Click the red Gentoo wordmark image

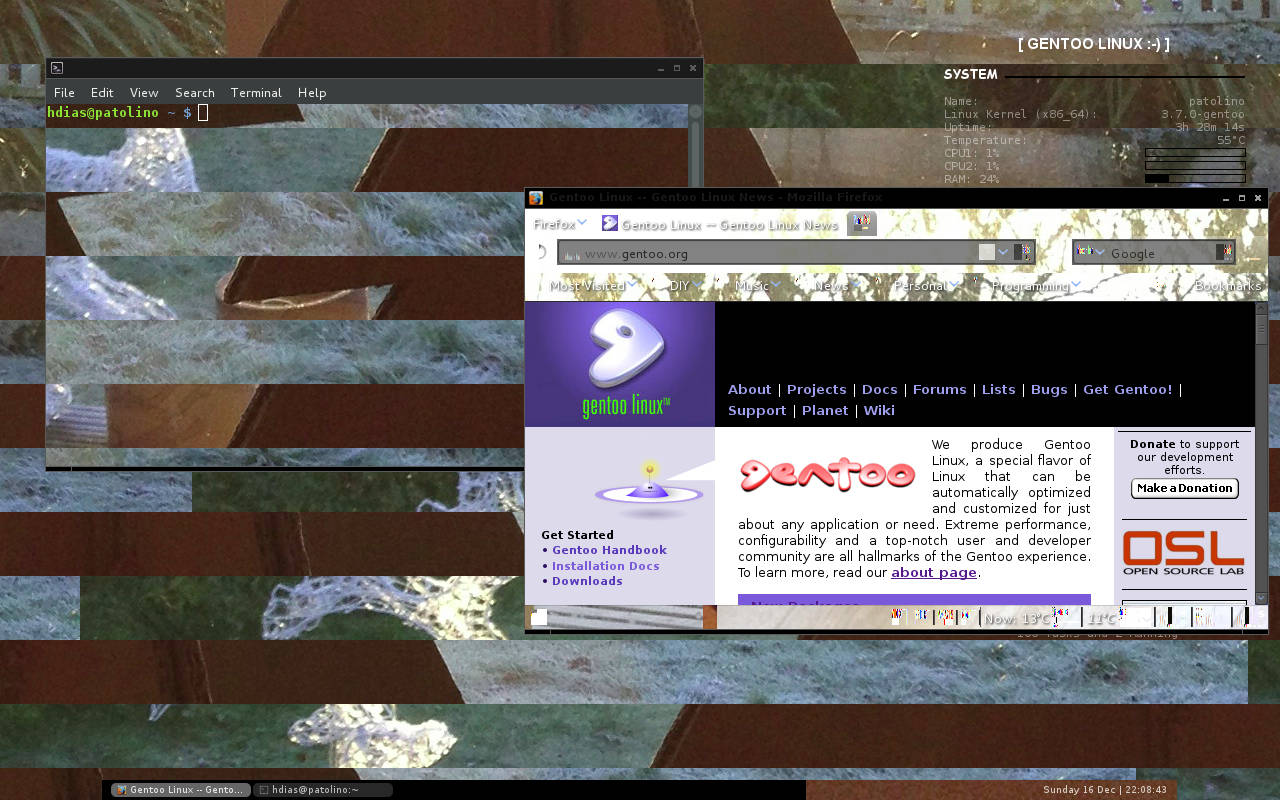coord(827,475)
